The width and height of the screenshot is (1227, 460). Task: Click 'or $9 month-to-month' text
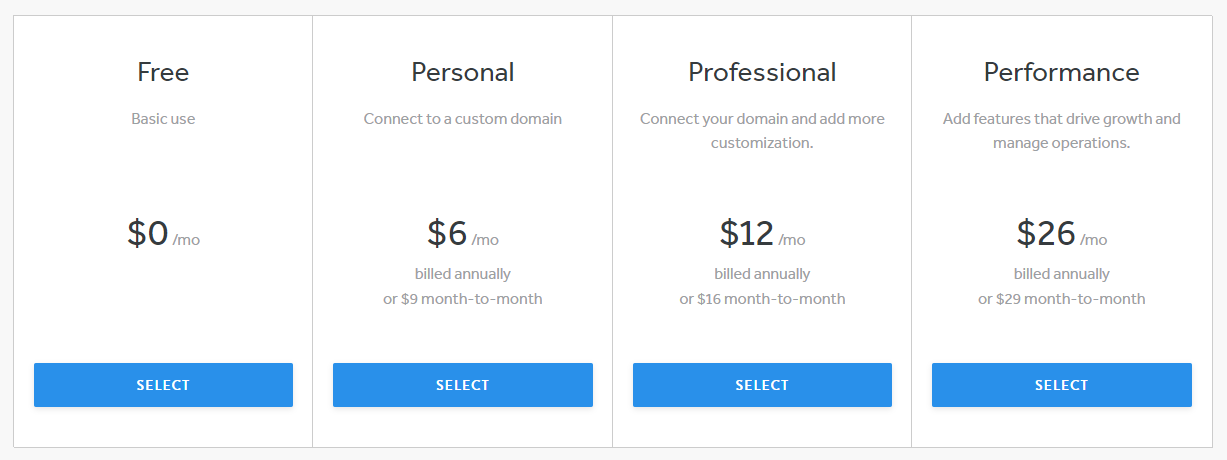tap(463, 298)
